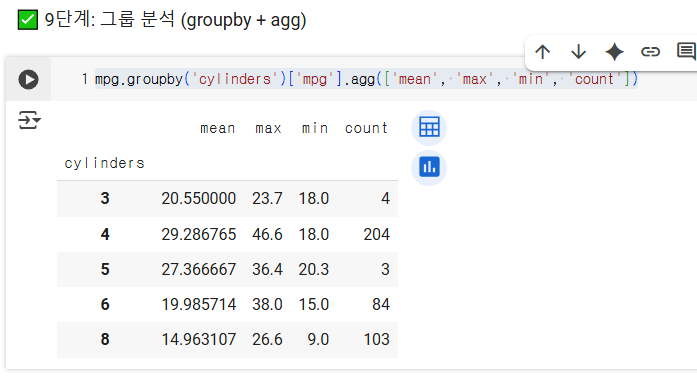Viewport: 697px width, 379px height.
Task: Click max value 26.6
Action: [267, 339]
